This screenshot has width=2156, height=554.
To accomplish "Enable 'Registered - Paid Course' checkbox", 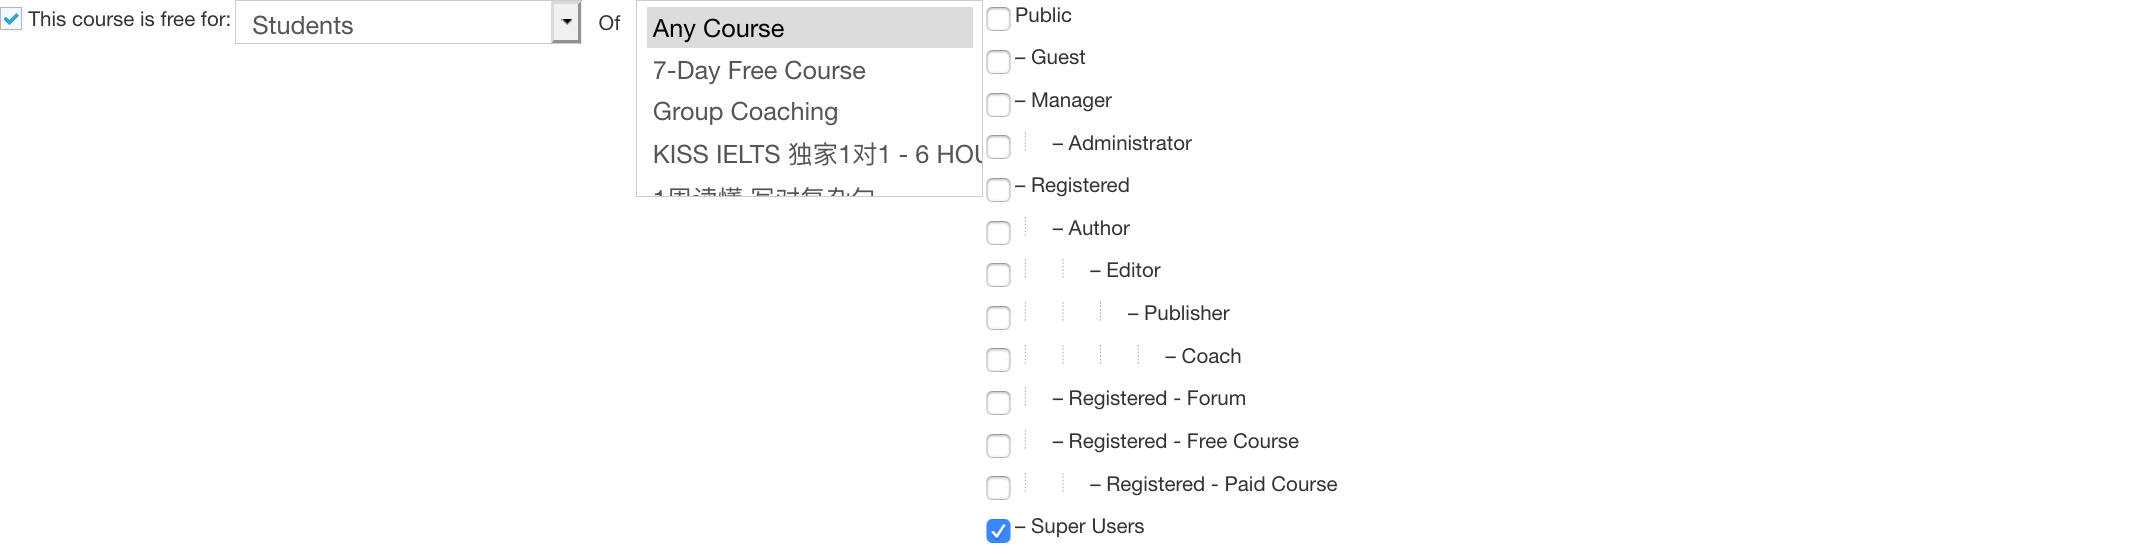I will point(998,487).
